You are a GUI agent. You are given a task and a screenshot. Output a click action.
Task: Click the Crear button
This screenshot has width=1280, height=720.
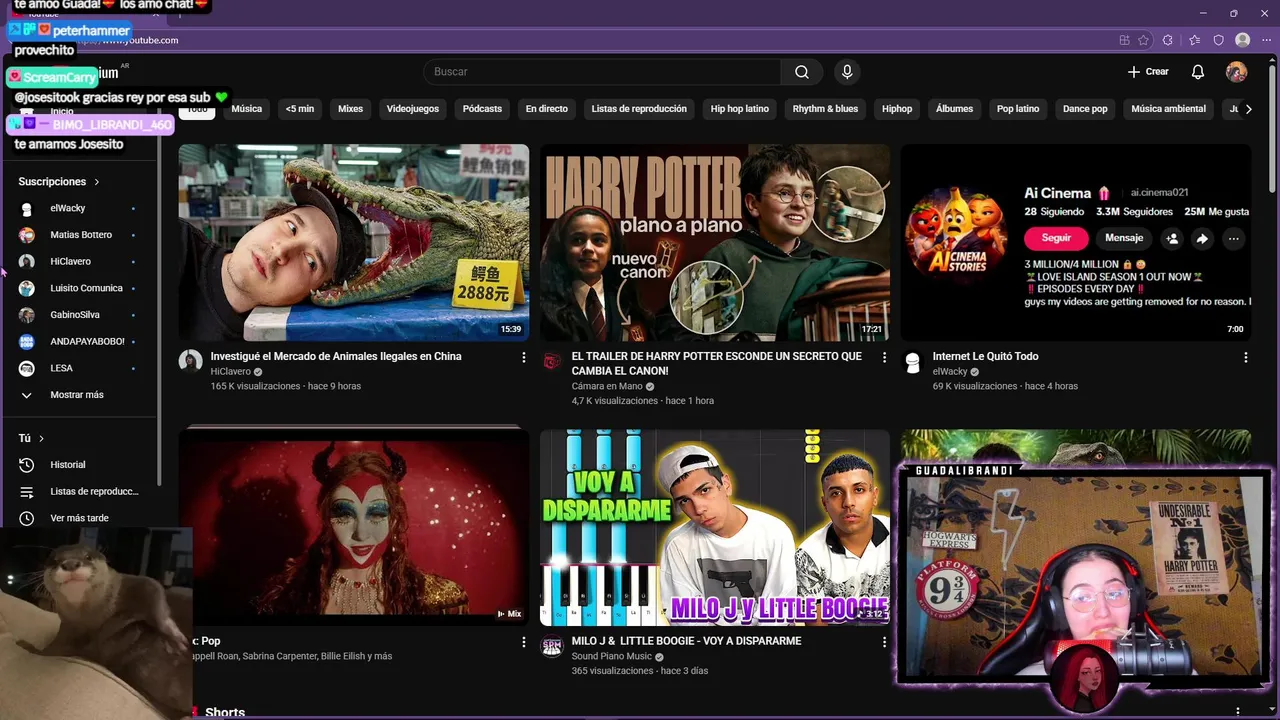coord(1148,72)
